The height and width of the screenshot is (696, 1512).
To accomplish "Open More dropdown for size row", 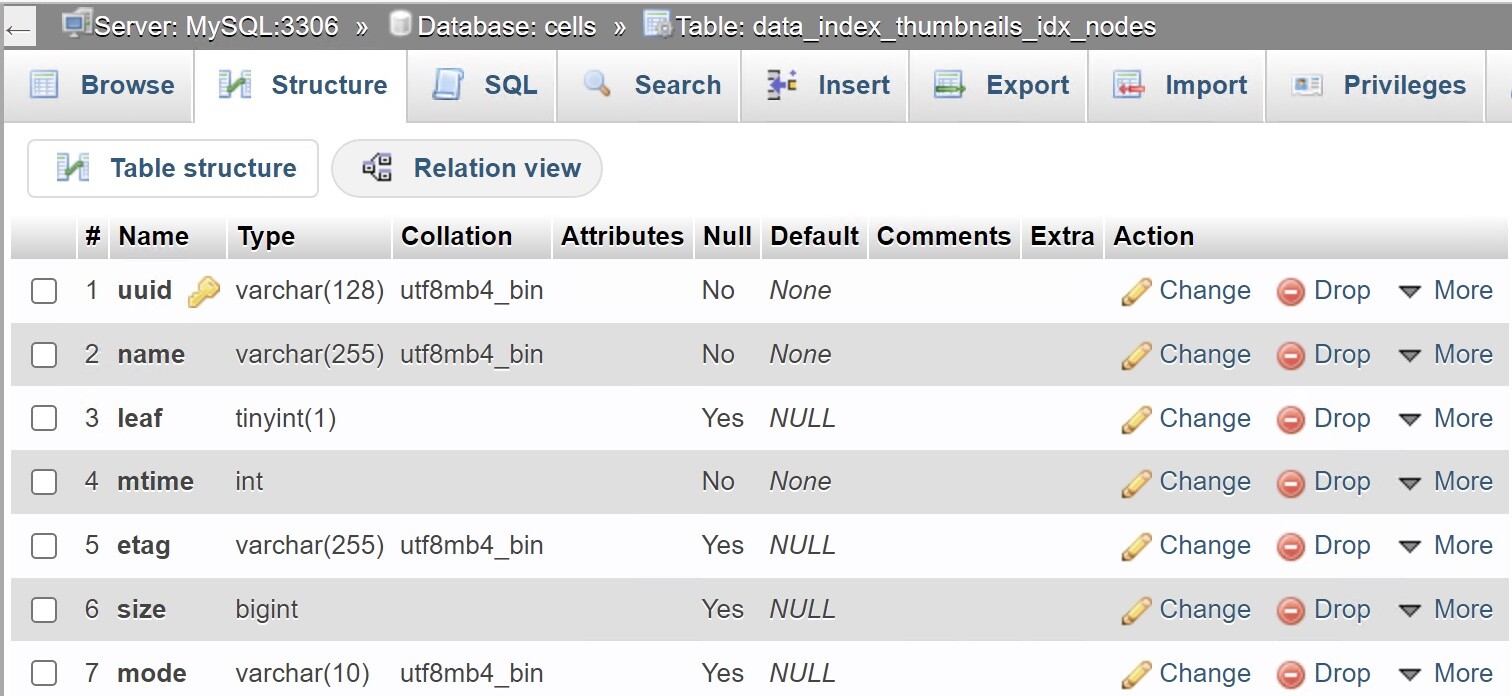I will tap(1445, 610).
